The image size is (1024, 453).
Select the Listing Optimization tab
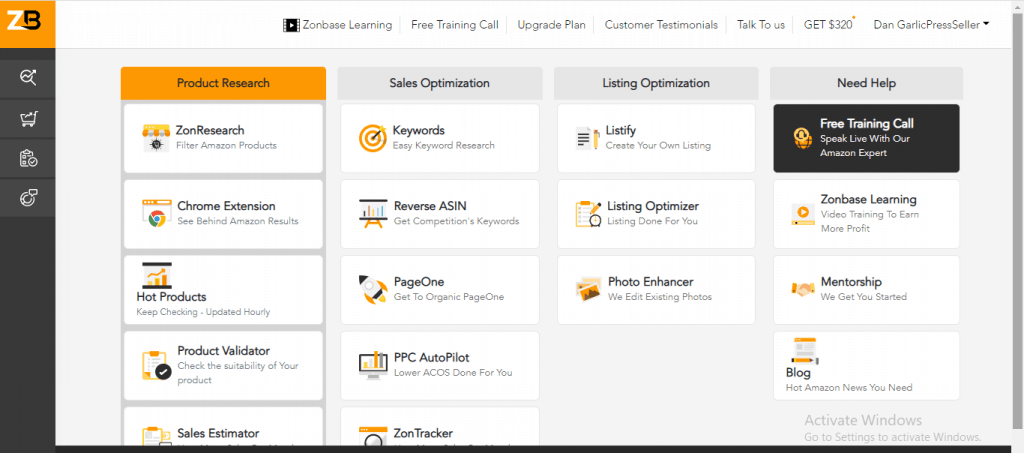(x=656, y=83)
